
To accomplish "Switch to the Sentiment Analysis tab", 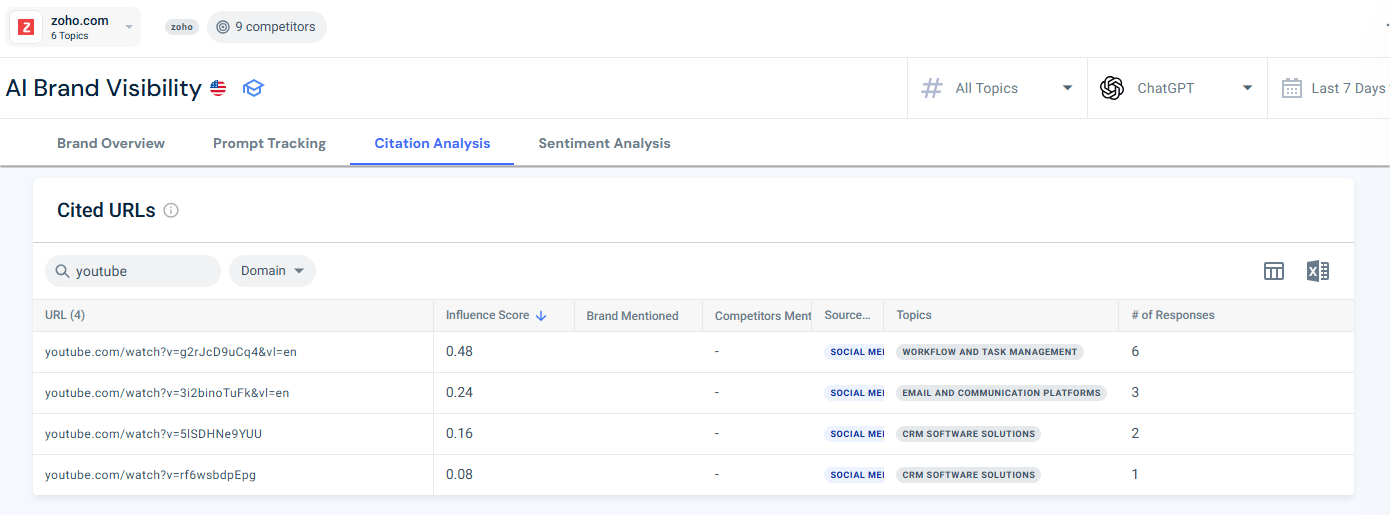I will [604, 143].
